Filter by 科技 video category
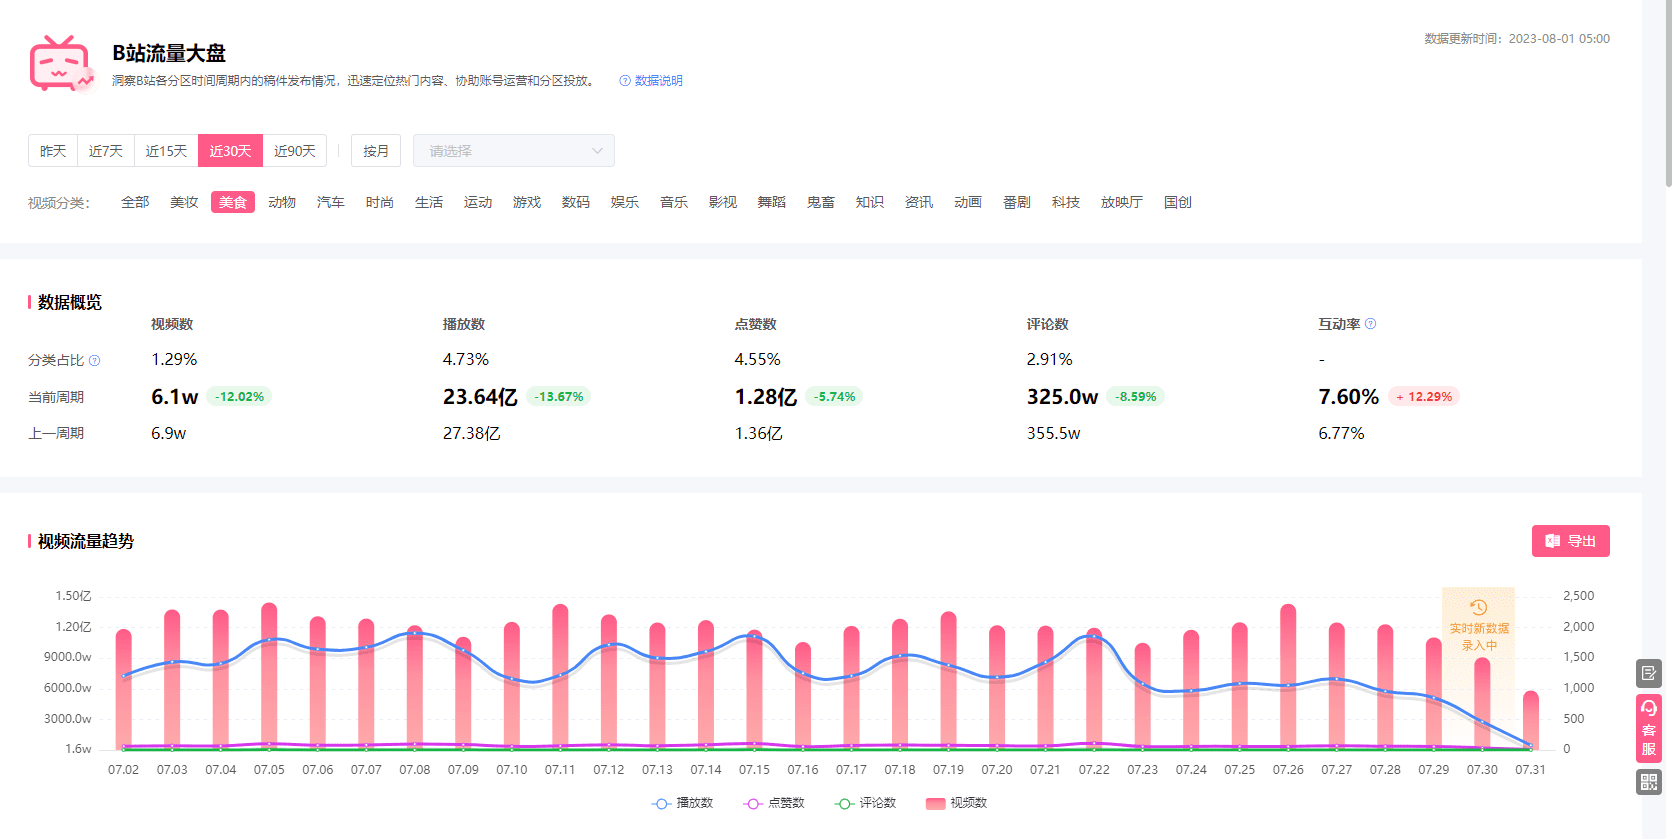The image size is (1672, 839). click(x=1066, y=202)
